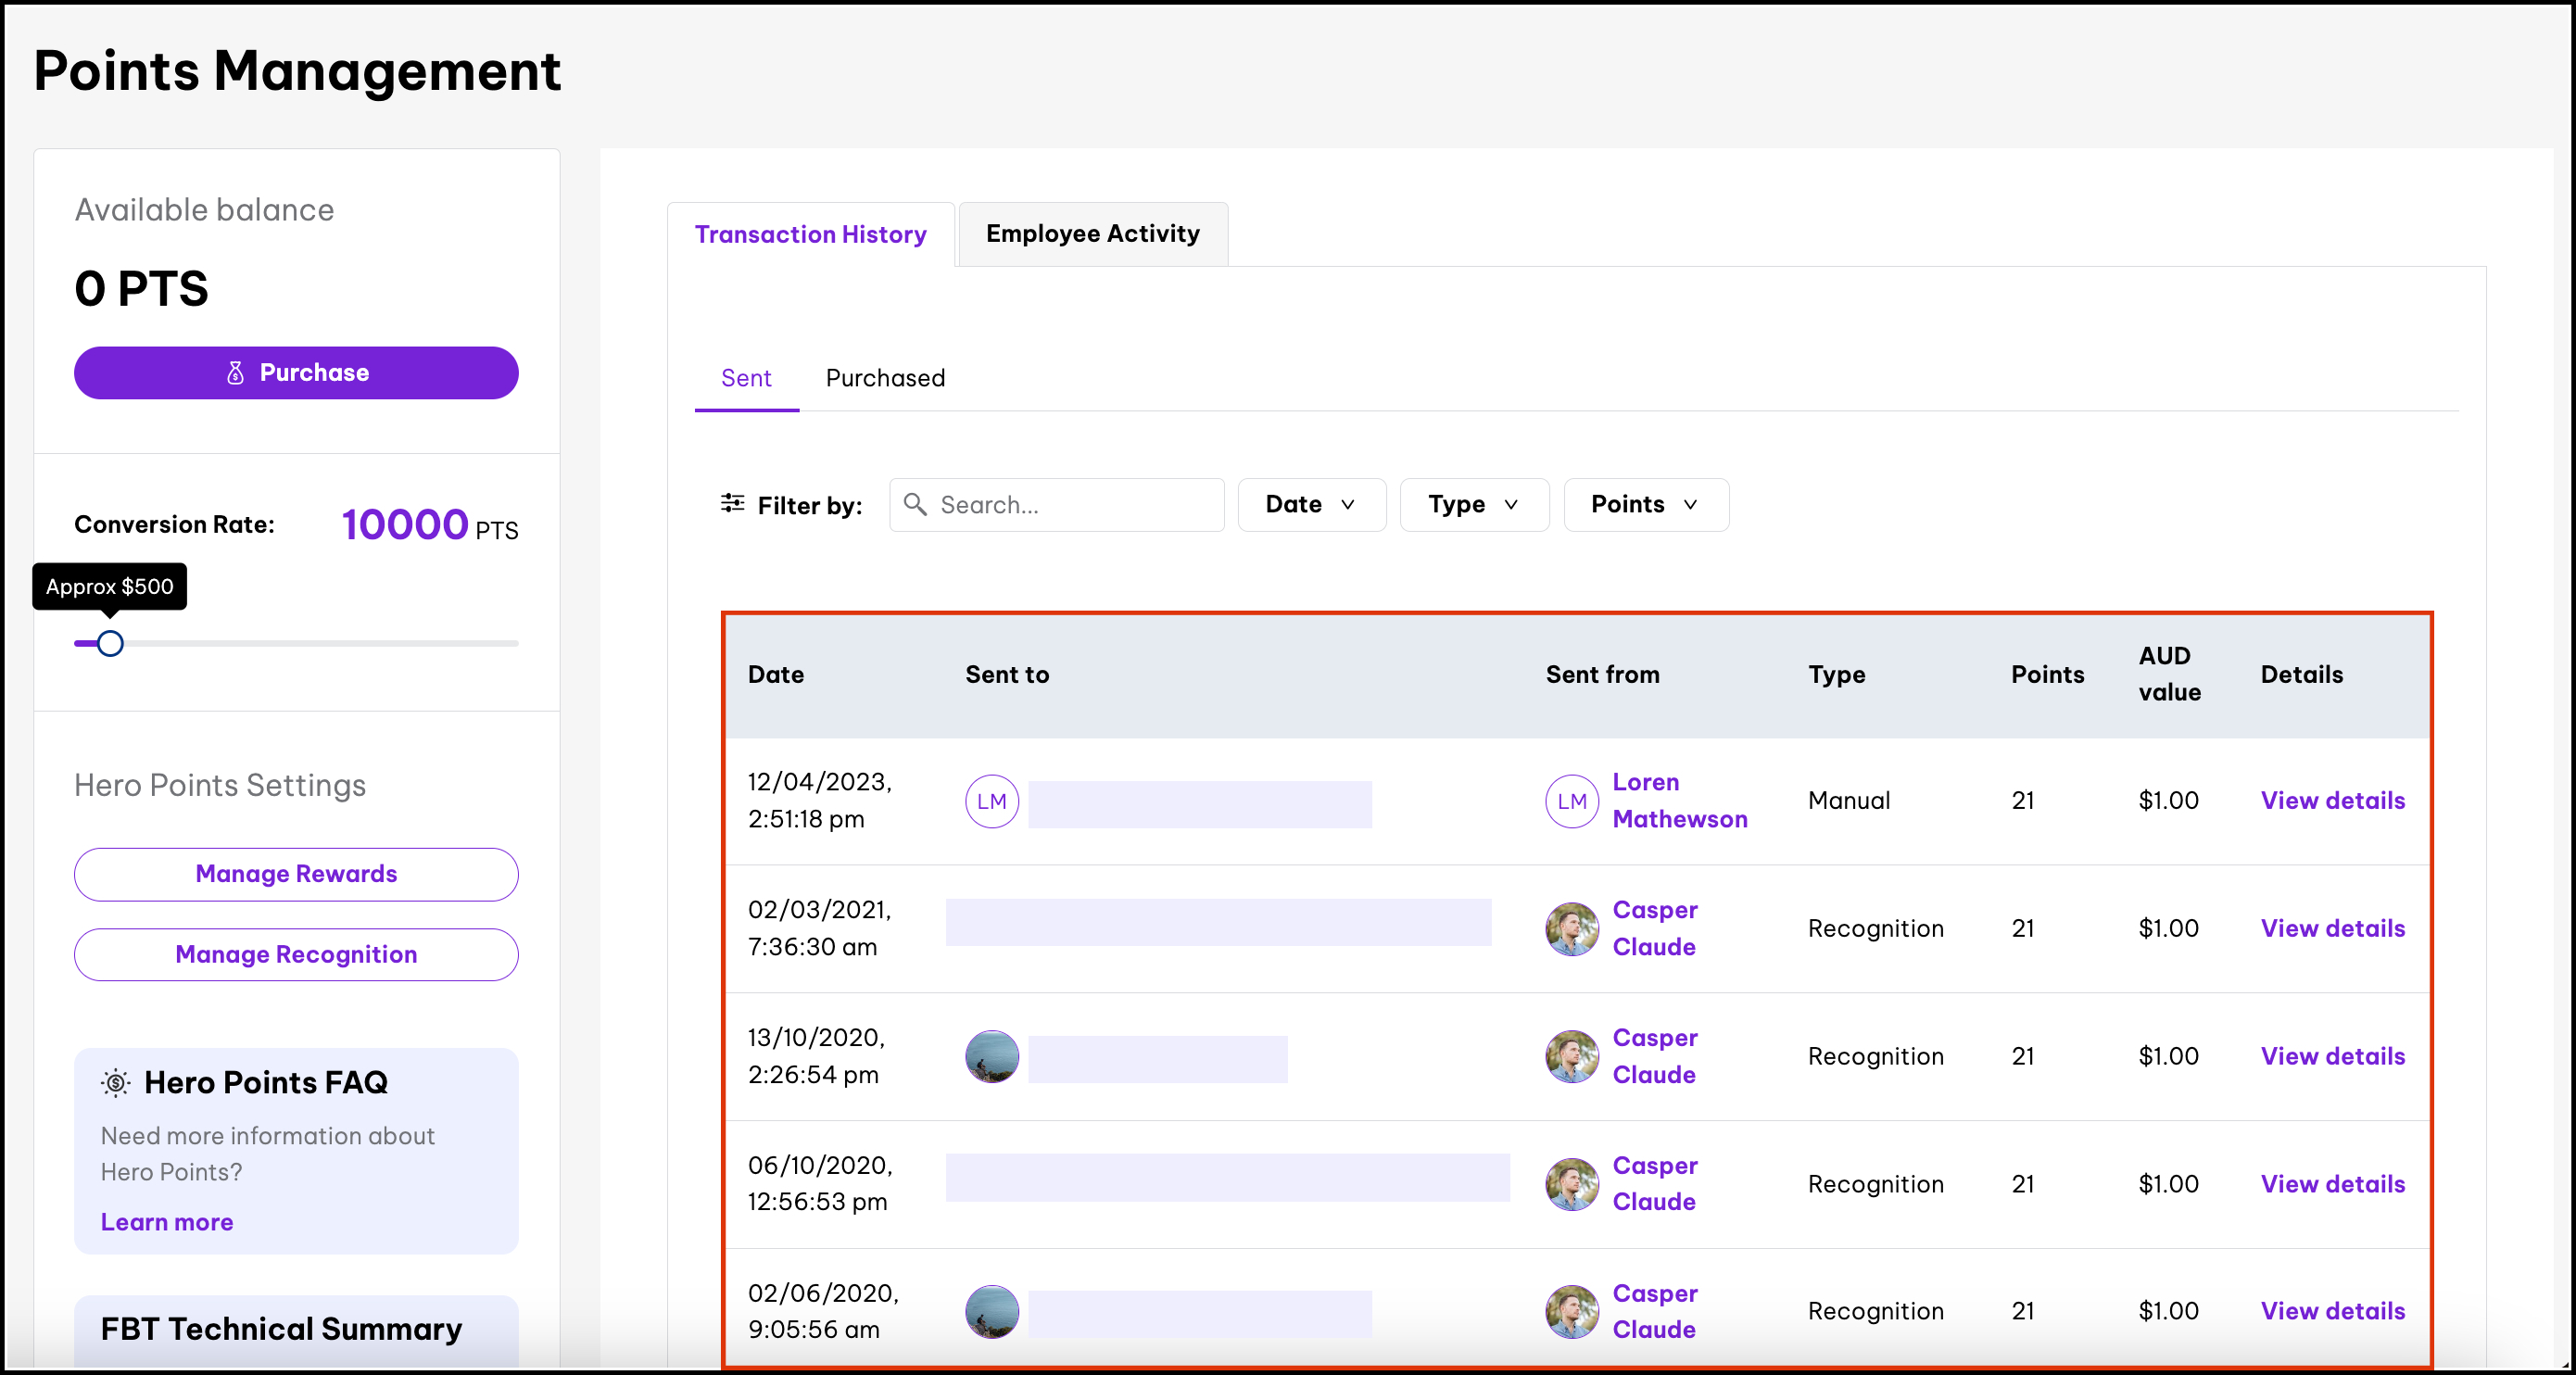Click Loren Mathewson's LM avatar in Sent from
This screenshot has height=1375, width=2576.
point(1571,801)
